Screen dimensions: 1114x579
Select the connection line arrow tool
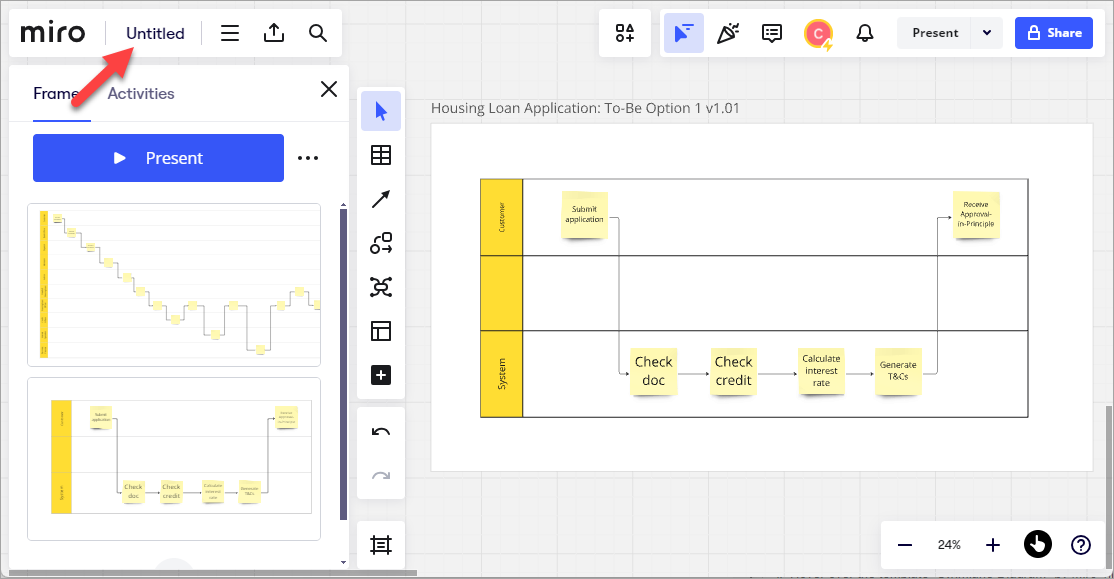[x=381, y=199]
